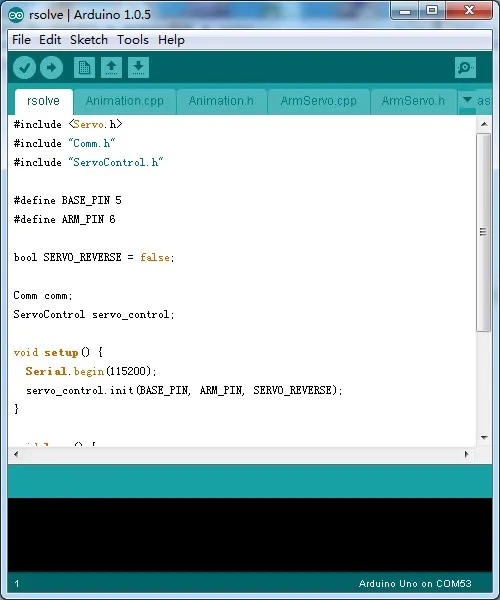Click "Arduino Uno on COM53" status text
Image resolution: width=500 pixels, height=600 pixels.
point(415,584)
